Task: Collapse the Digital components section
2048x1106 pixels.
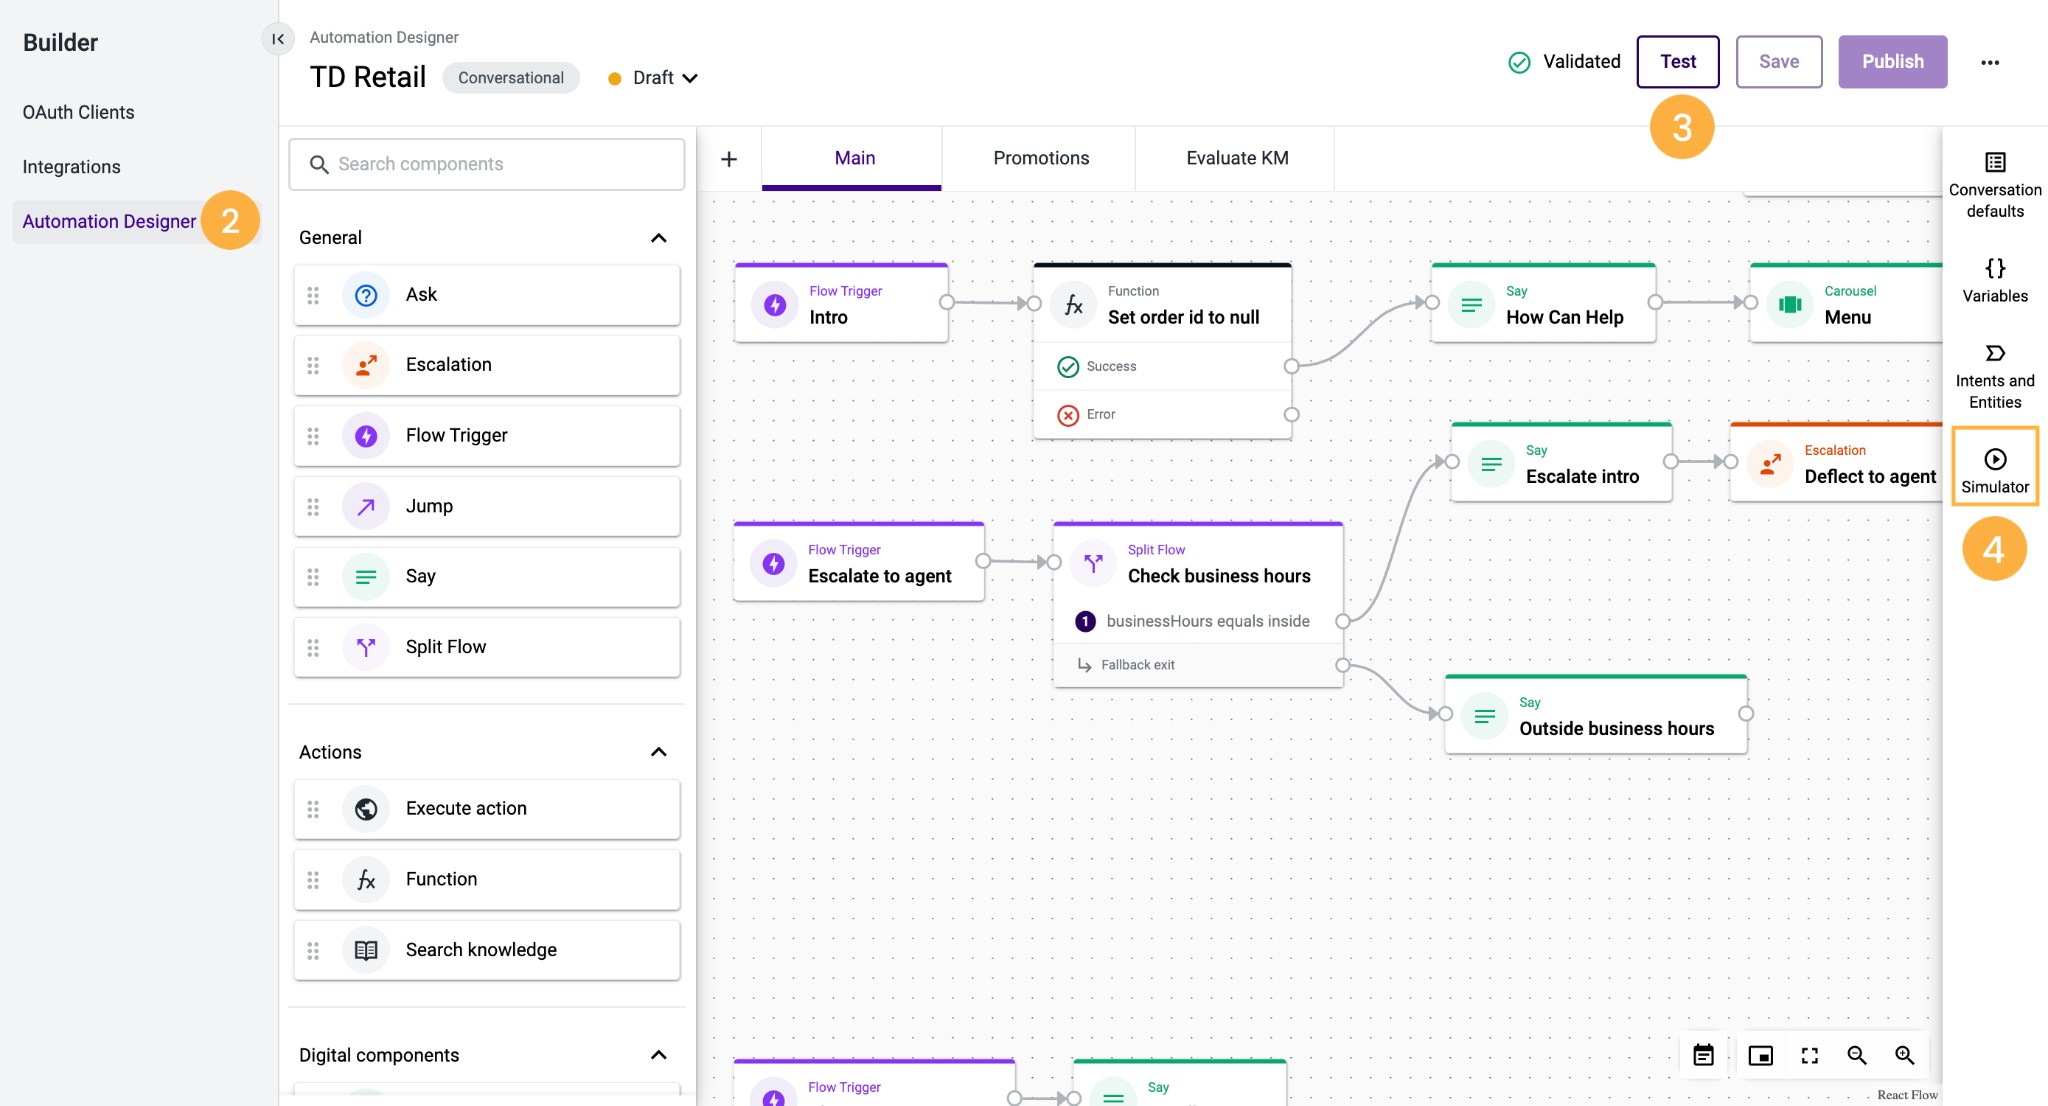Action: coord(658,1055)
